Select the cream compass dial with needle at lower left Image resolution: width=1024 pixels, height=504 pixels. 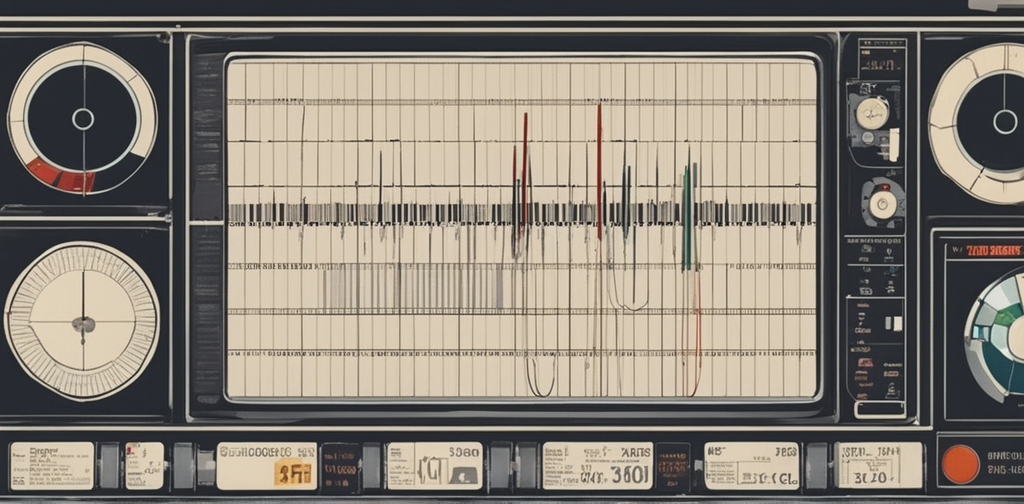coord(82,321)
